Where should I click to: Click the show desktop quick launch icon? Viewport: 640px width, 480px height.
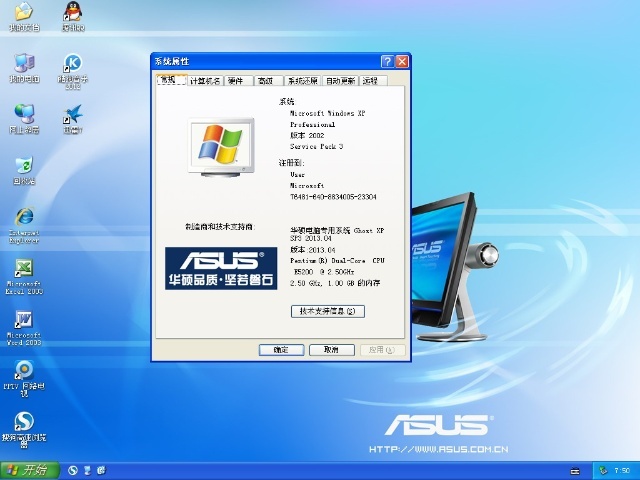pos(87,470)
